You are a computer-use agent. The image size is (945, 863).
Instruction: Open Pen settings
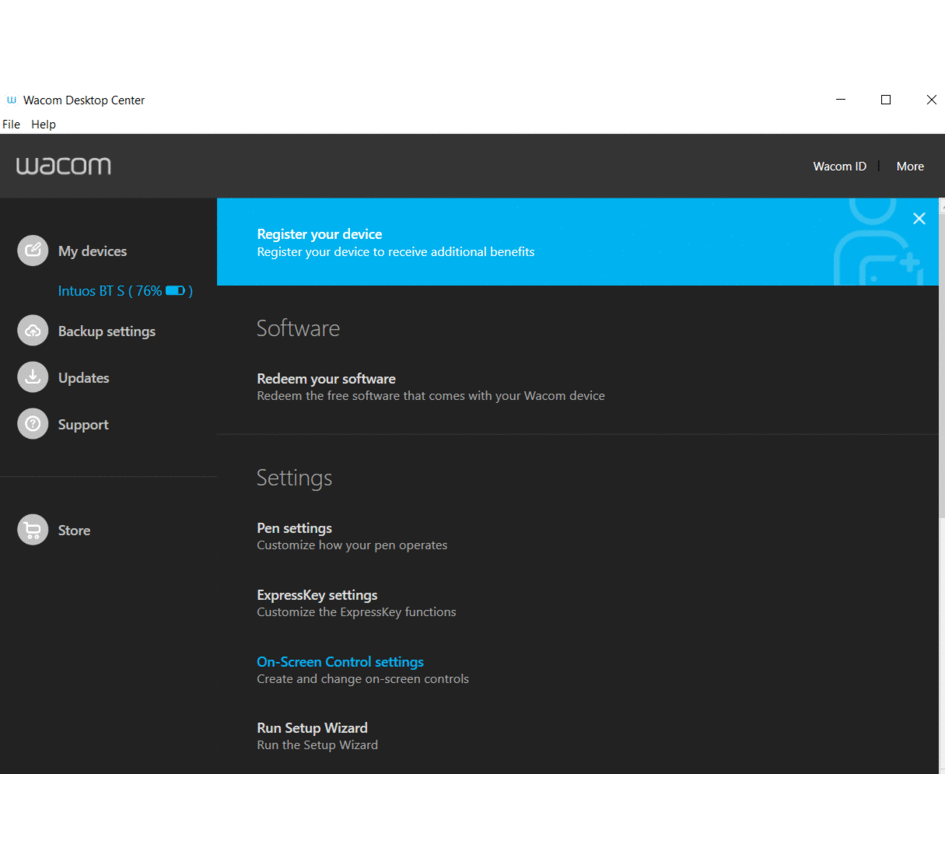pos(294,528)
